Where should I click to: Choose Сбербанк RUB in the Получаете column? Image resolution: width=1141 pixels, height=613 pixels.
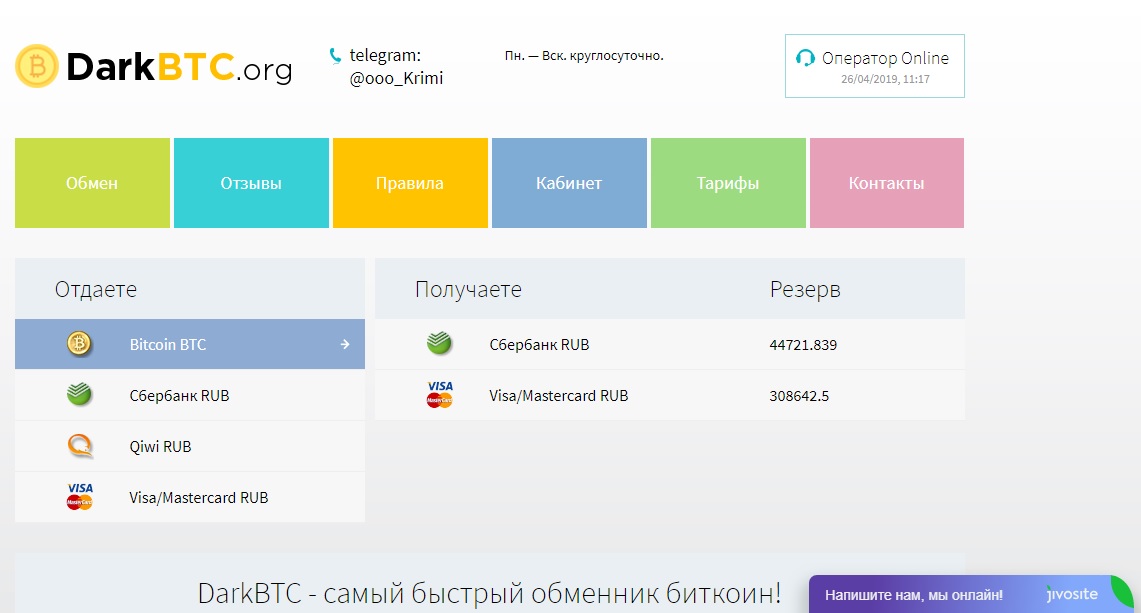(539, 344)
